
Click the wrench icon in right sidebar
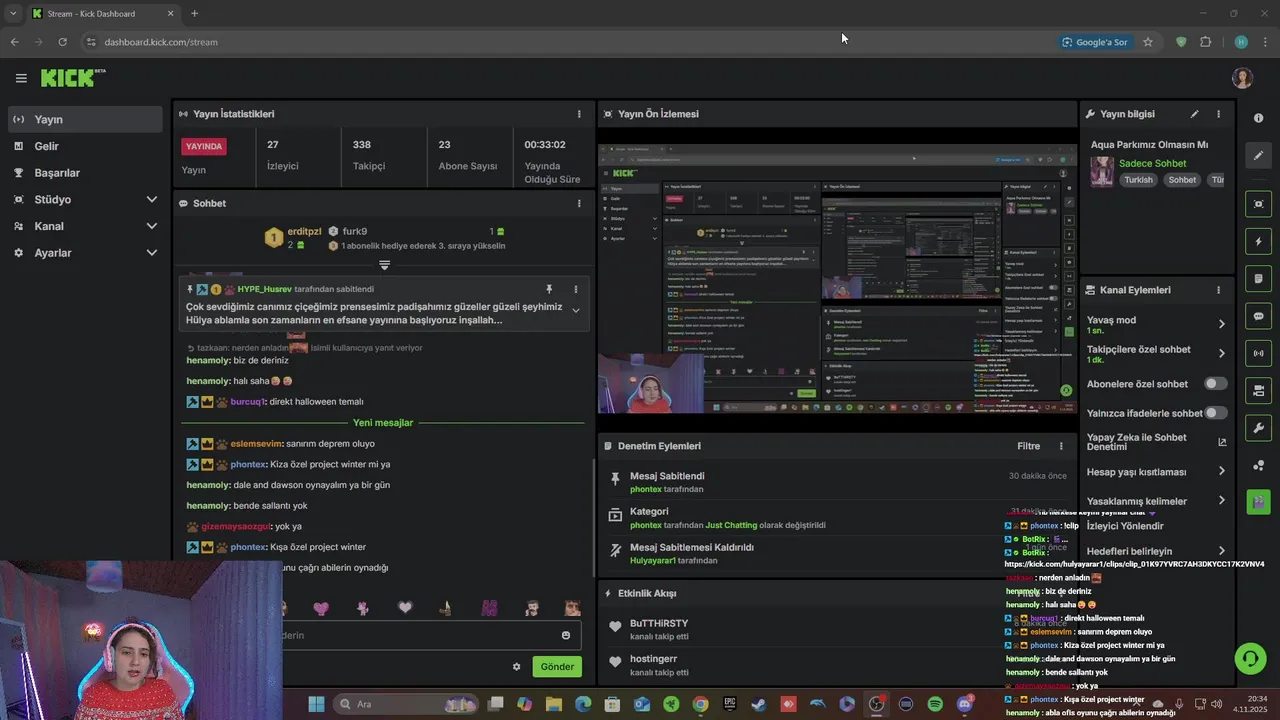point(1258,428)
